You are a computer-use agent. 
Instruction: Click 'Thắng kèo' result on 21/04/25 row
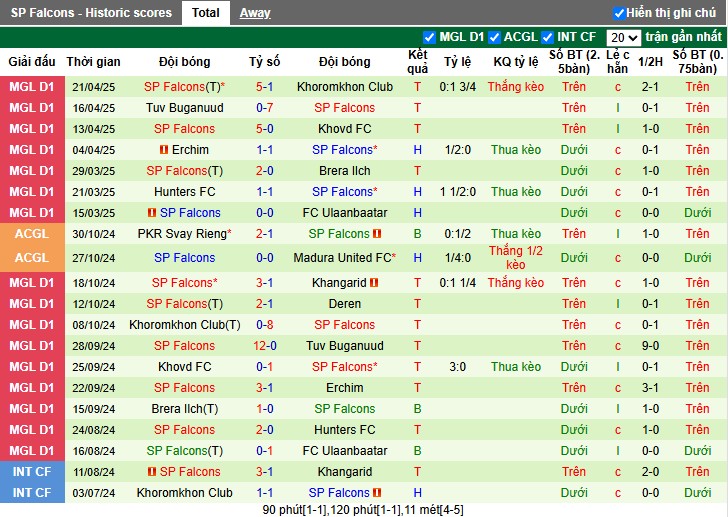point(516,87)
